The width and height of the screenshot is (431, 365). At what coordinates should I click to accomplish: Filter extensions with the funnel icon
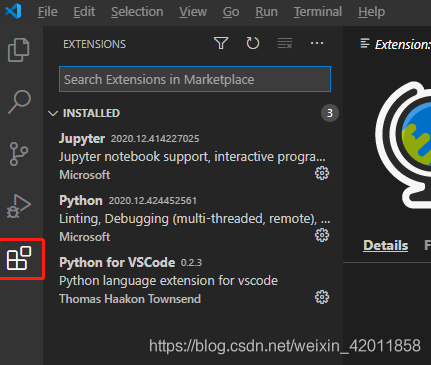(221, 43)
